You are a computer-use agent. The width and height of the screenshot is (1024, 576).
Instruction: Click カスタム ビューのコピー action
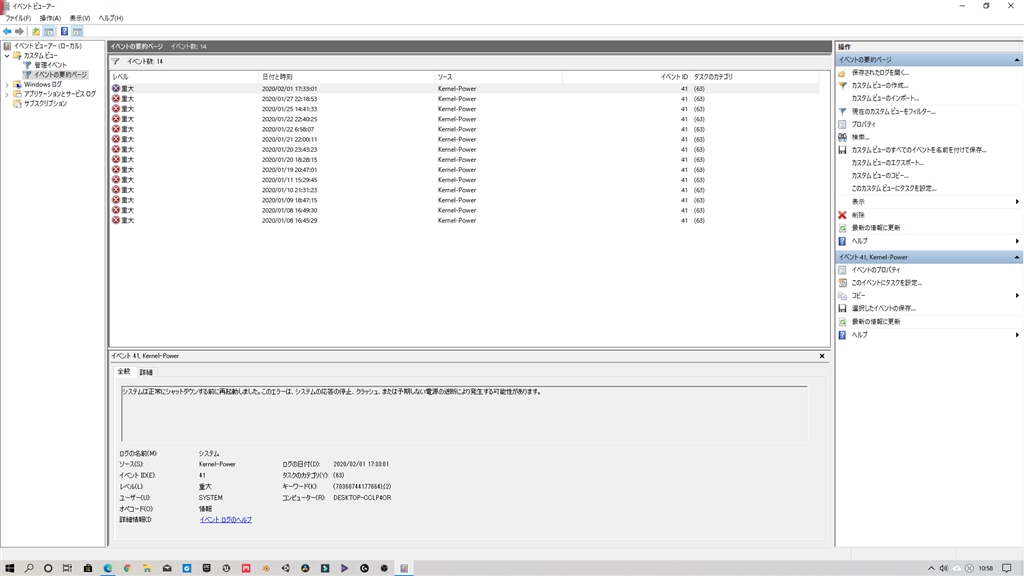pos(880,176)
